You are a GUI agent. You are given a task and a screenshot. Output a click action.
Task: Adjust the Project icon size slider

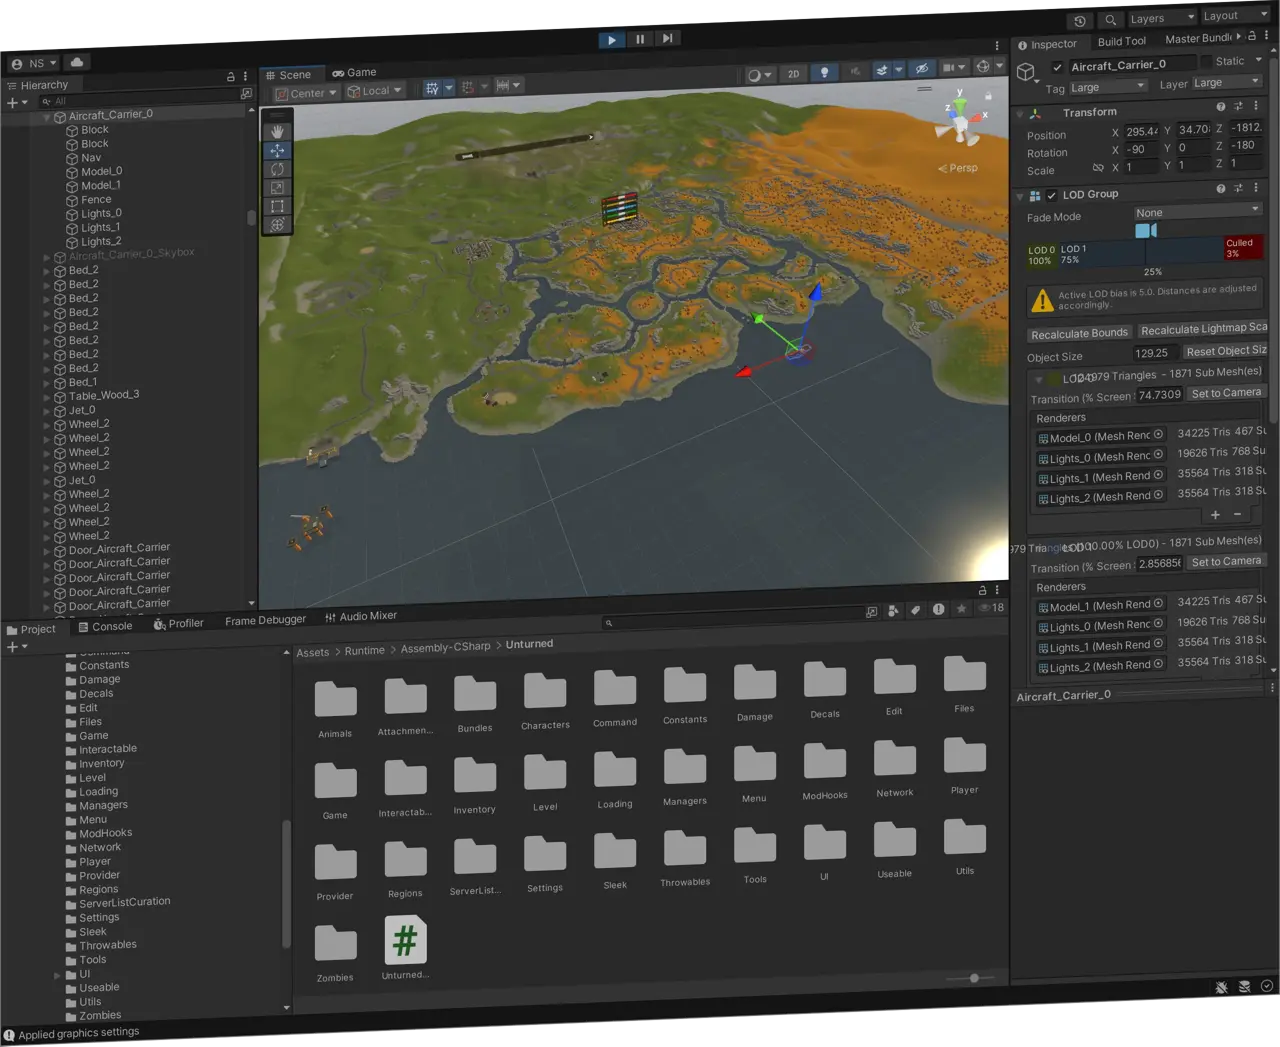(971, 978)
